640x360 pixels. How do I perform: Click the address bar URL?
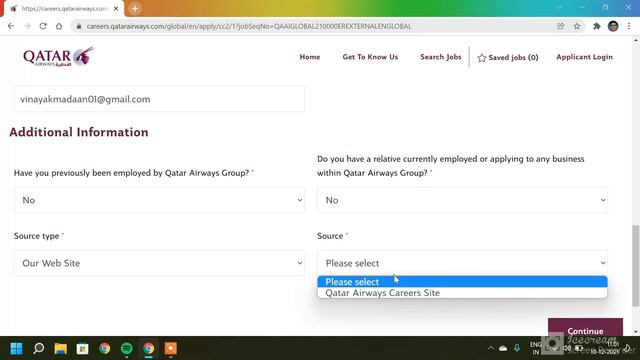(x=249, y=26)
